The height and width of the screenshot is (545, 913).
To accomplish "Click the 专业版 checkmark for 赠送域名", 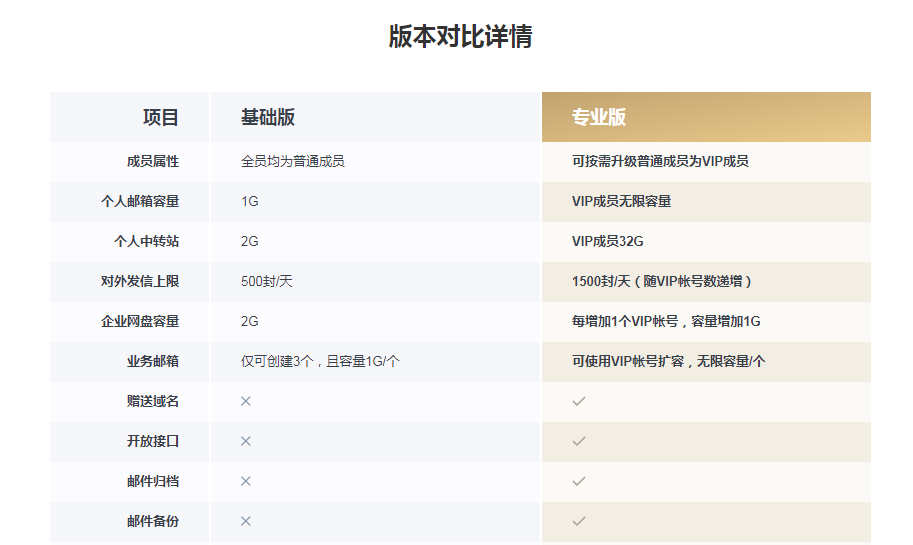I will point(578,401).
